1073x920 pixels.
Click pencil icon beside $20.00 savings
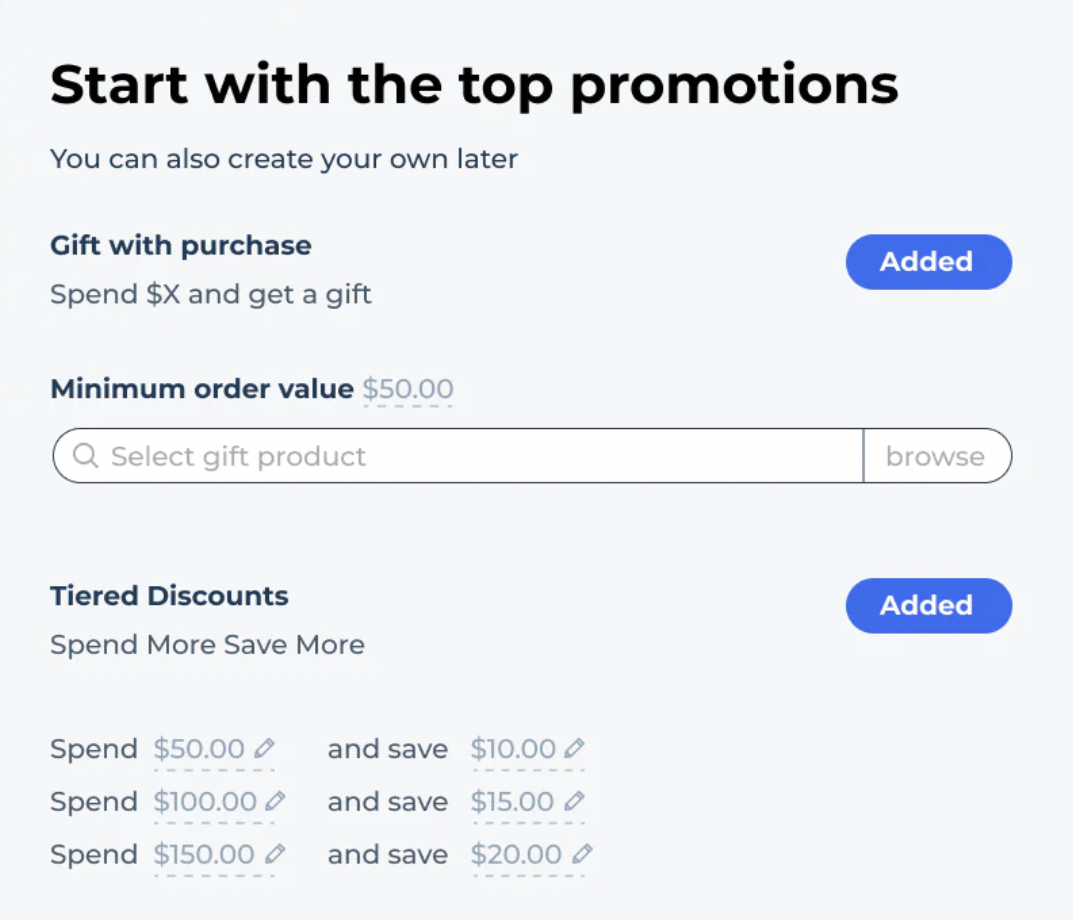[x=581, y=854]
